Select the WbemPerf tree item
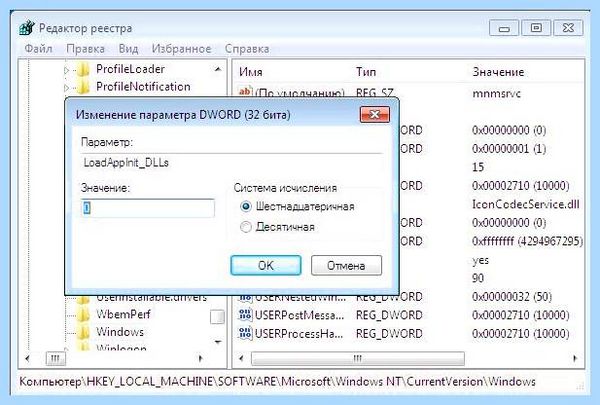The height and width of the screenshot is (405, 600). pos(123,314)
